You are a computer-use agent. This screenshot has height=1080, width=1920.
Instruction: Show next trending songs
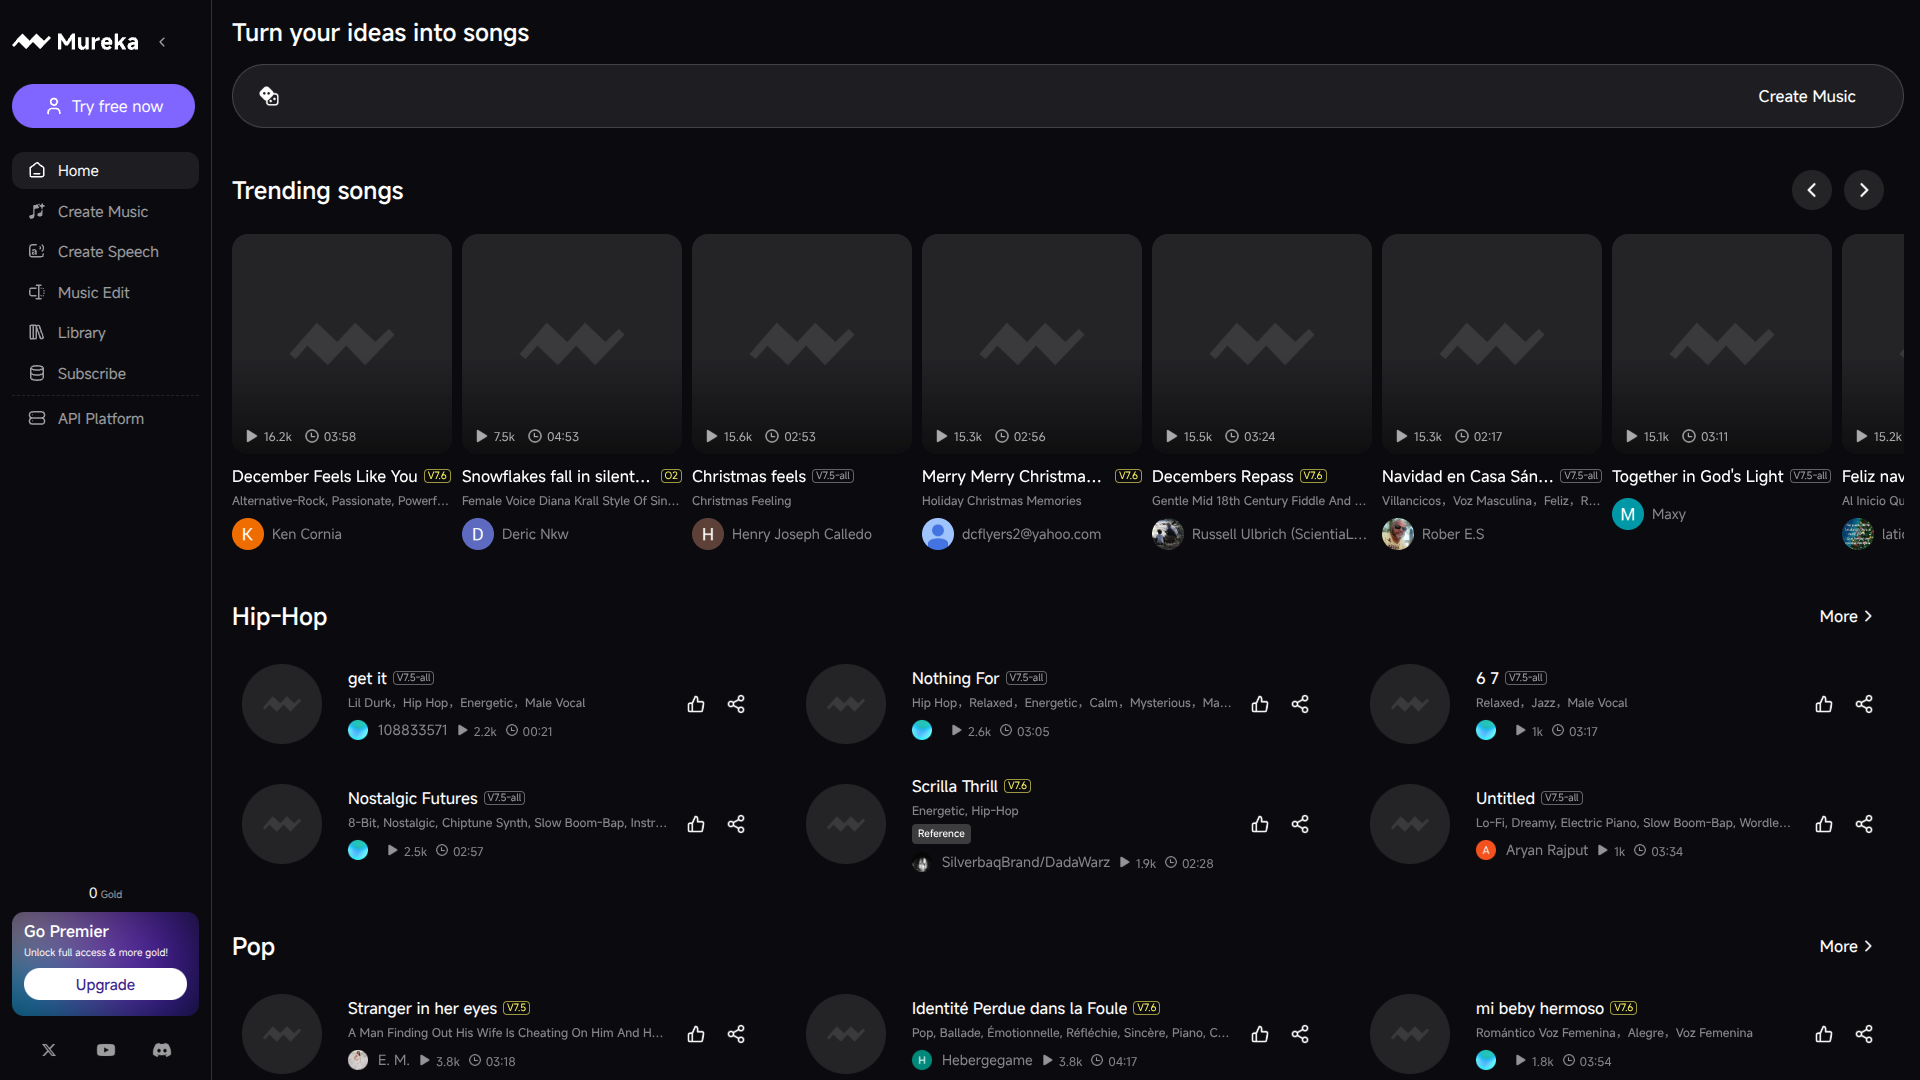[1862, 190]
